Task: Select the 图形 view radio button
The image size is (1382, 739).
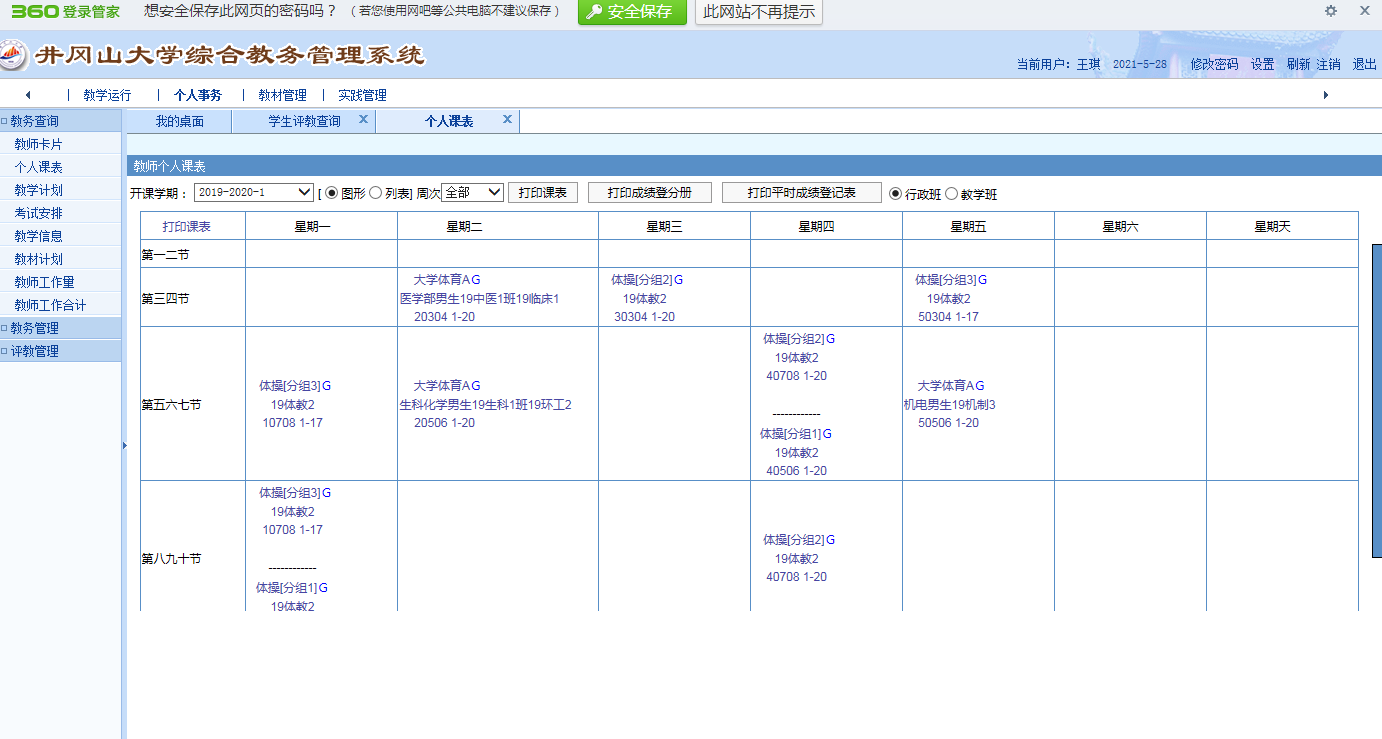Action: click(332, 193)
